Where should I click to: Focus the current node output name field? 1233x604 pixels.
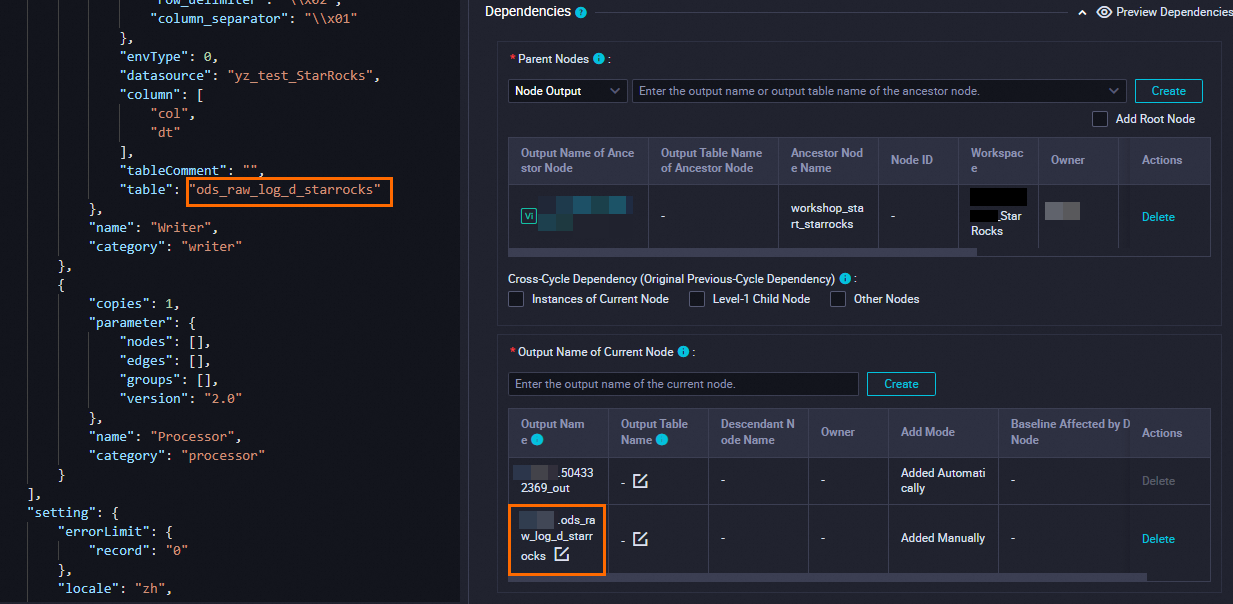coord(683,384)
